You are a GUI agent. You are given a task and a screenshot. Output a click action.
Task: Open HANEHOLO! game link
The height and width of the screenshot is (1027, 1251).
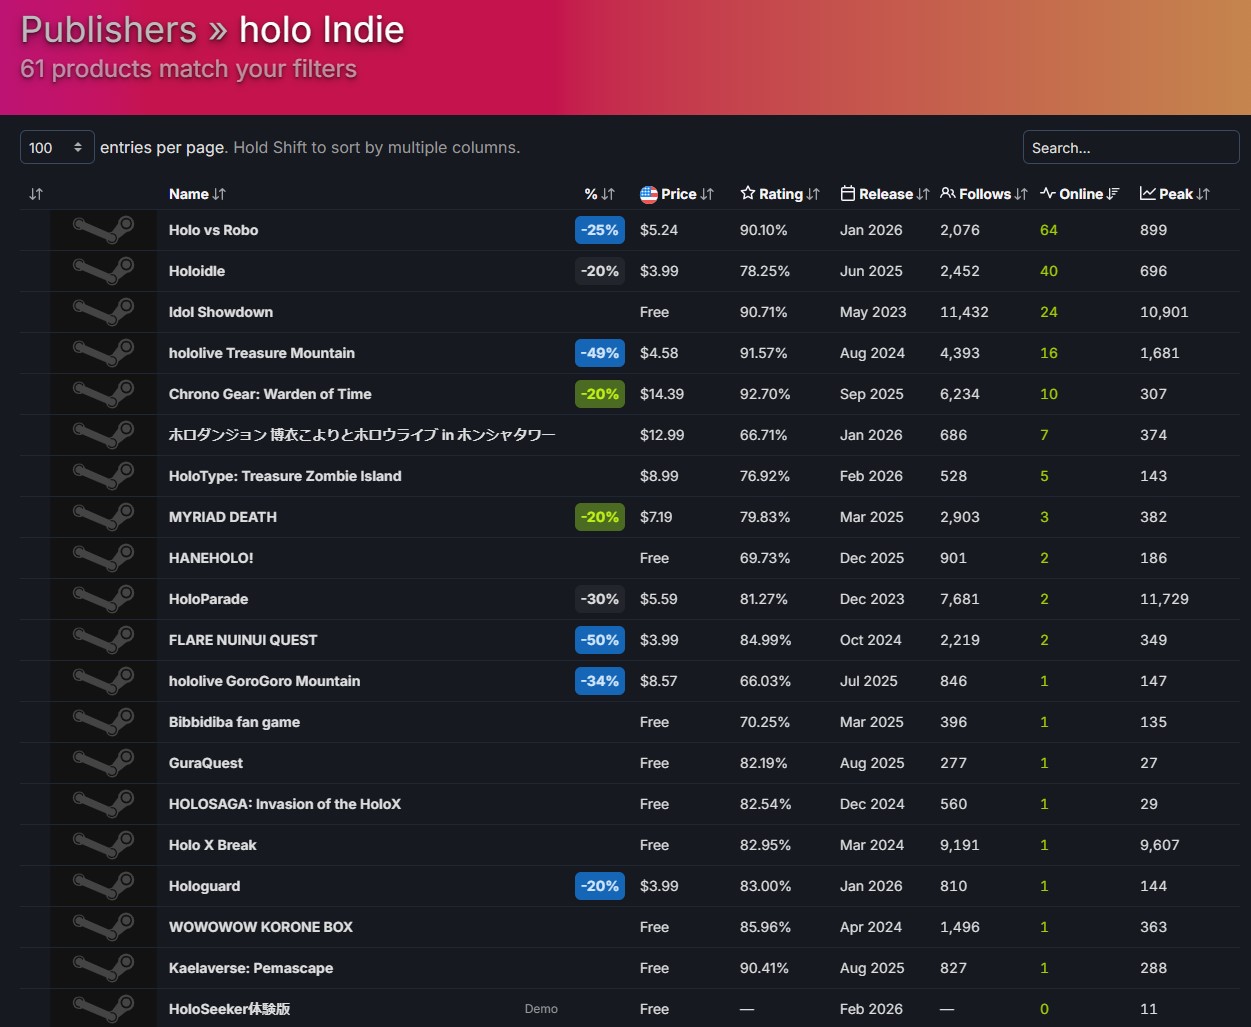[x=211, y=558]
